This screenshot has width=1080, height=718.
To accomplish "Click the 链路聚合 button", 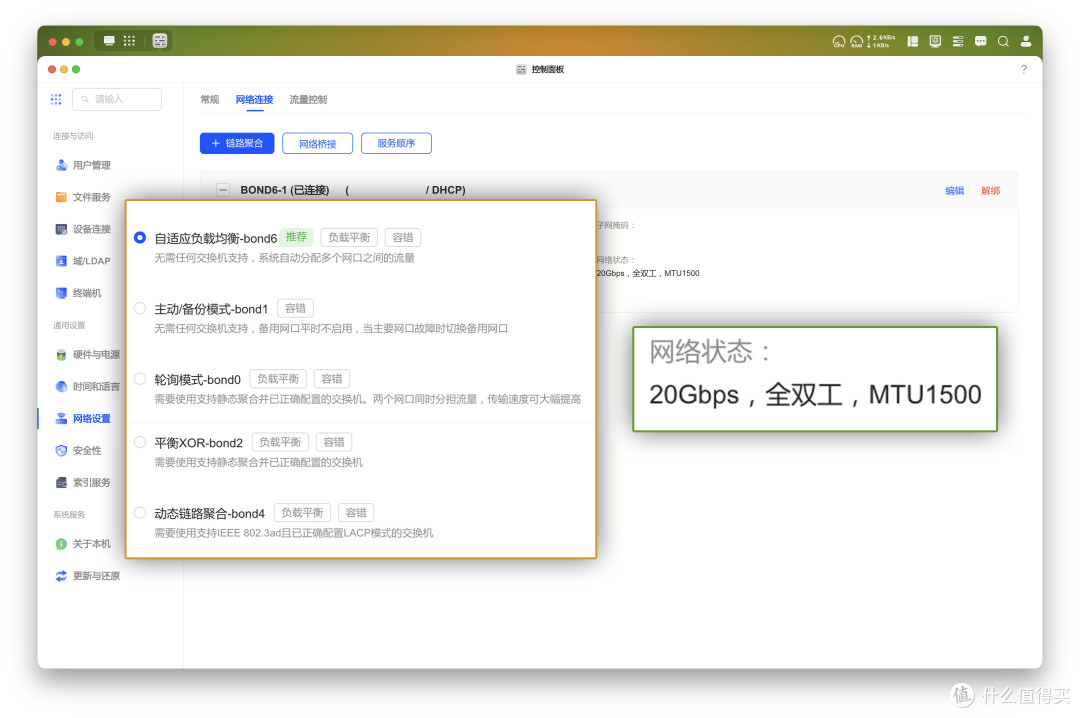I will pos(237,143).
